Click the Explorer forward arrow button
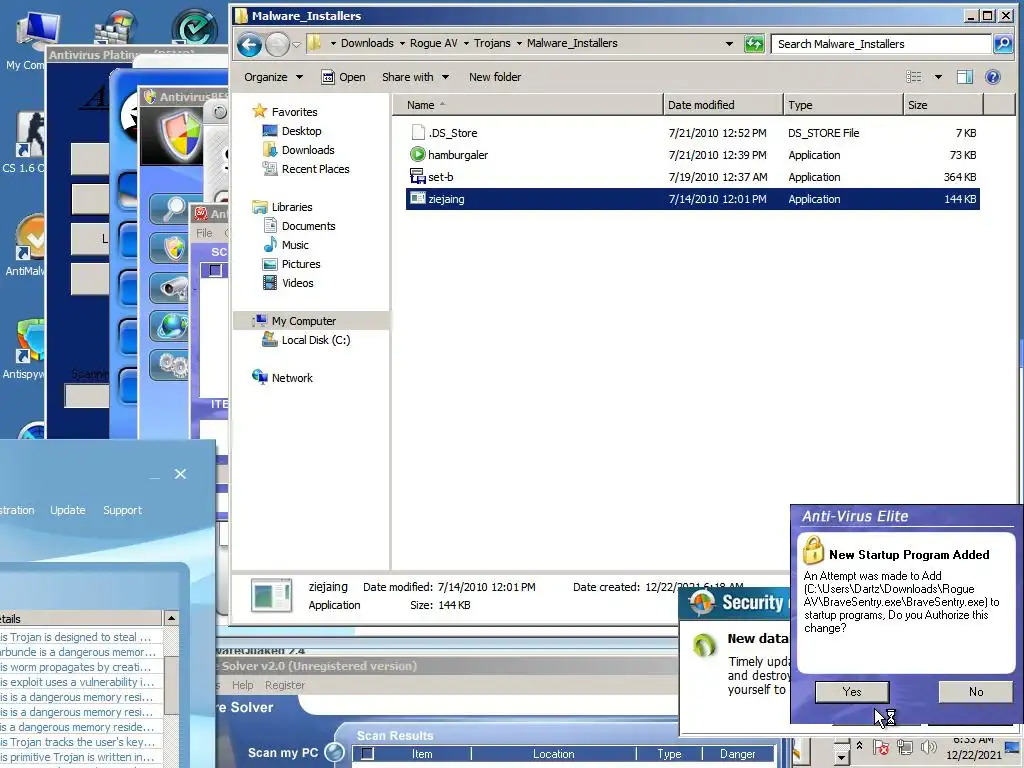 click(278, 44)
